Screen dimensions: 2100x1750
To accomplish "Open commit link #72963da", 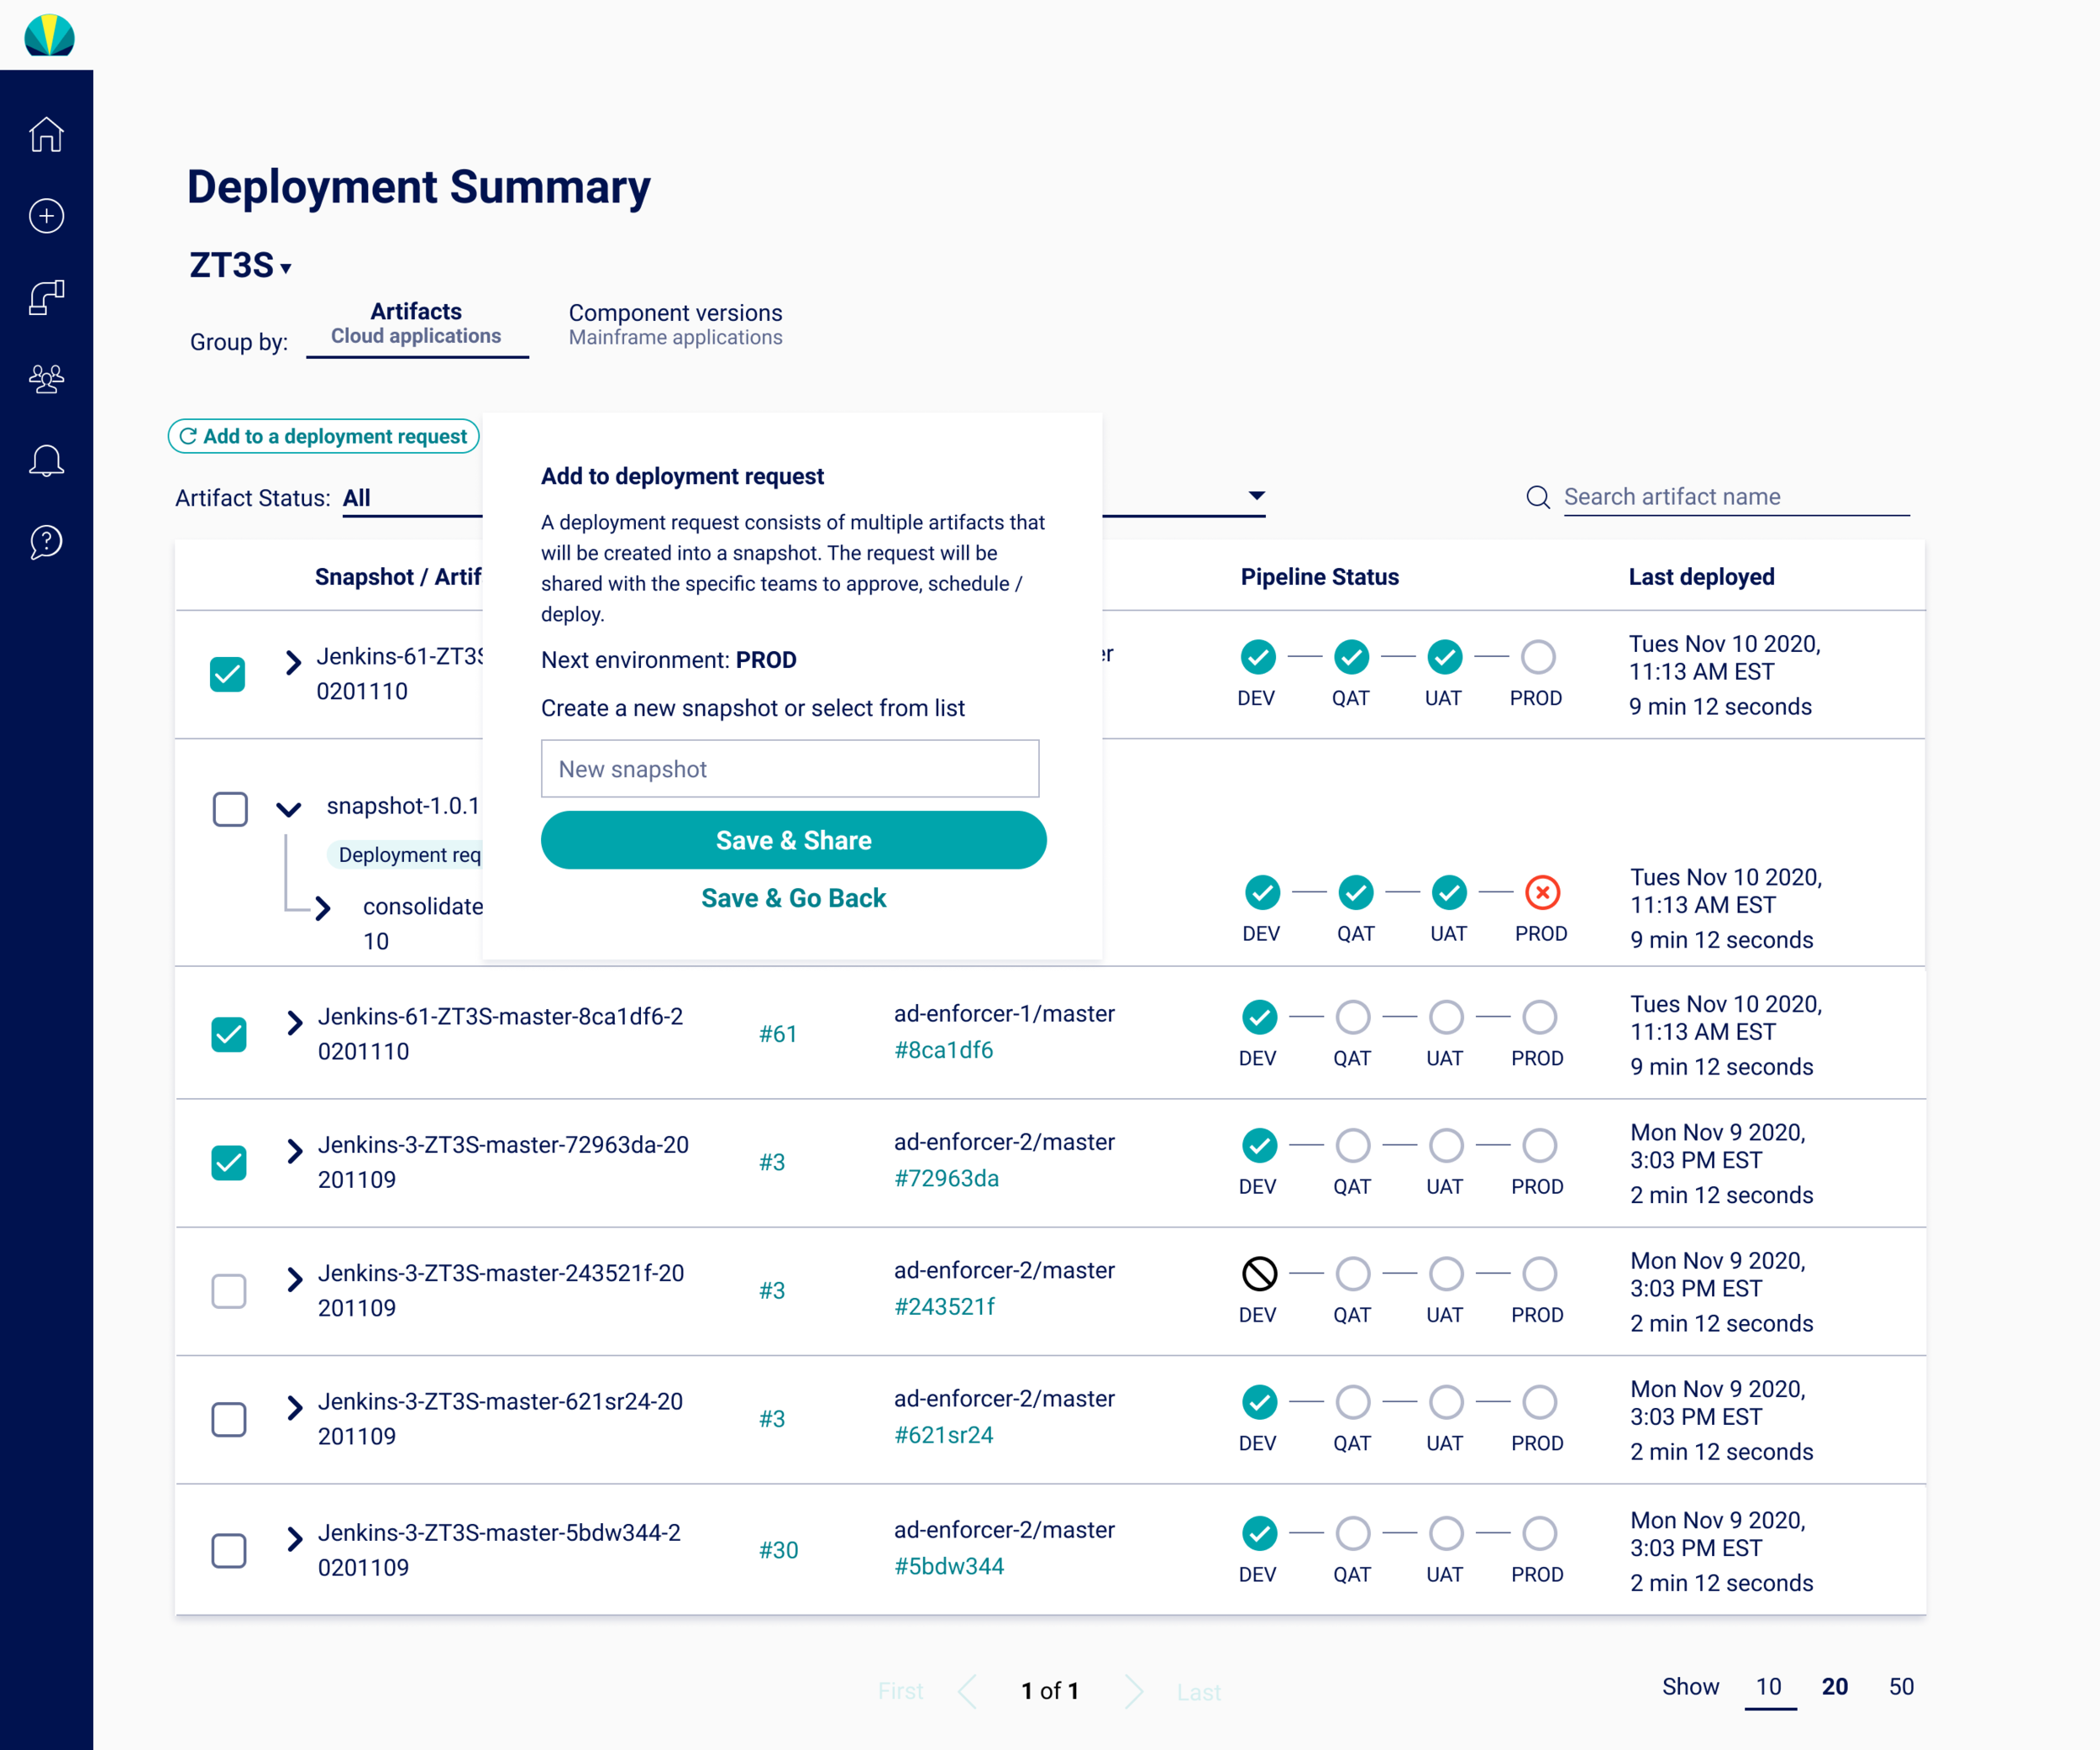I will [x=946, y=1178].
